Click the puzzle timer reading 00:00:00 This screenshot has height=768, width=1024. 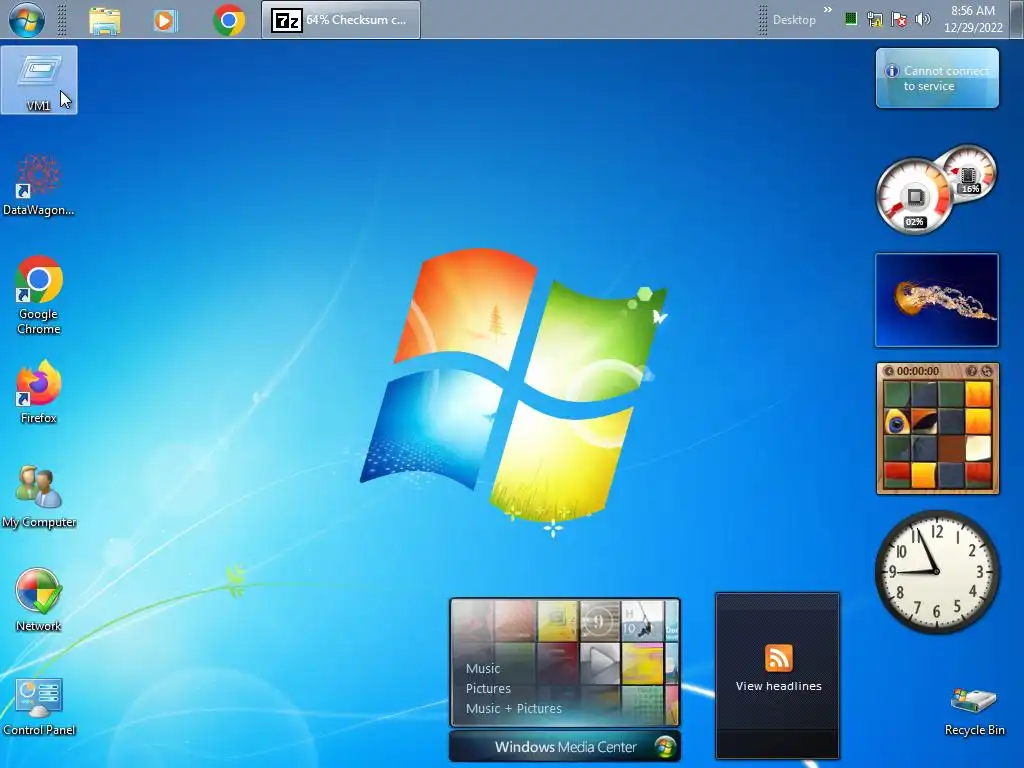pyautogui.click(x=918, y=371)
